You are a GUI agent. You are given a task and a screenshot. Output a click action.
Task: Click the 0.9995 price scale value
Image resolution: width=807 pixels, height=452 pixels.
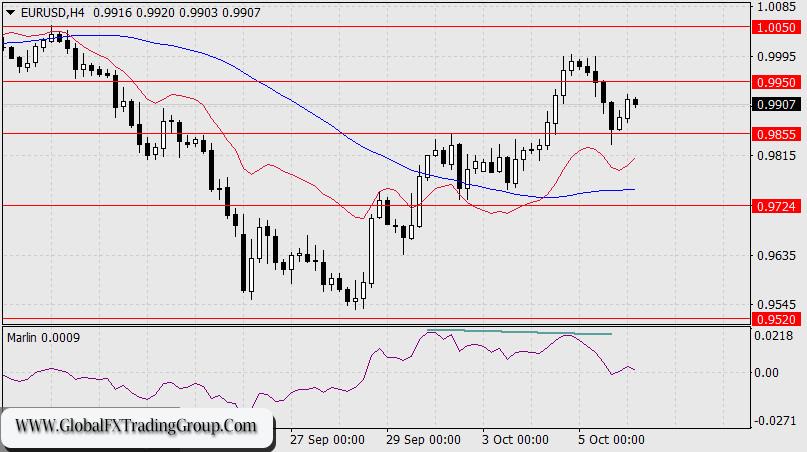point(777,56)
